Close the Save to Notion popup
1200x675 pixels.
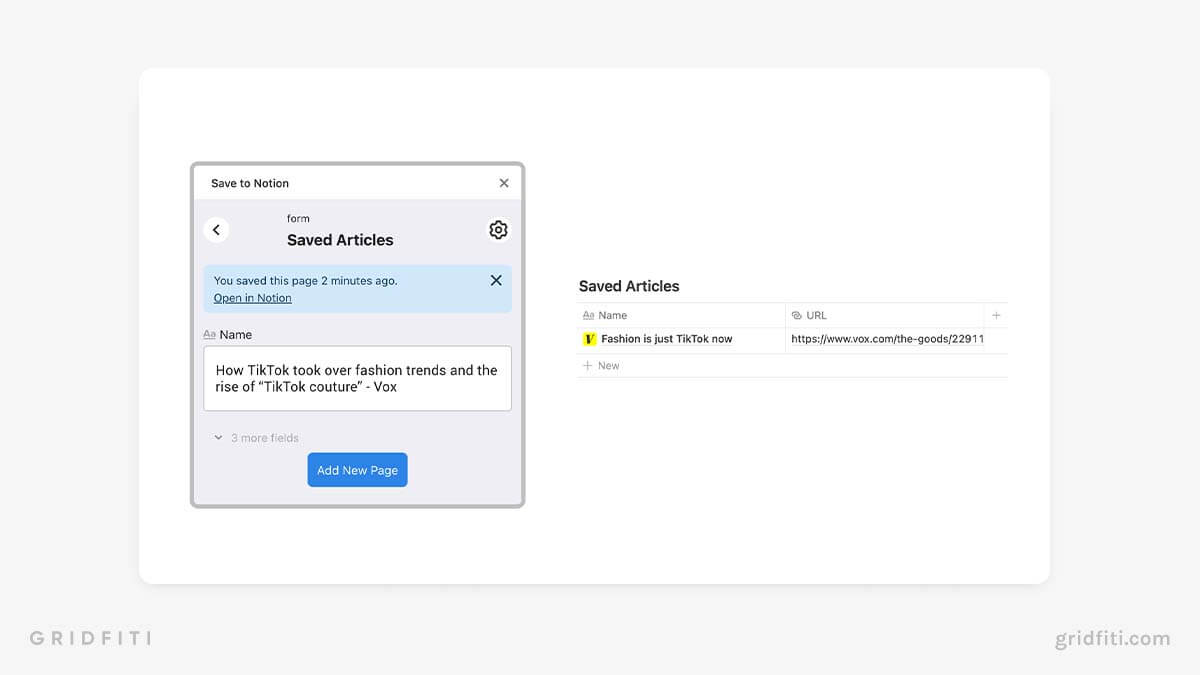(504, 183)
